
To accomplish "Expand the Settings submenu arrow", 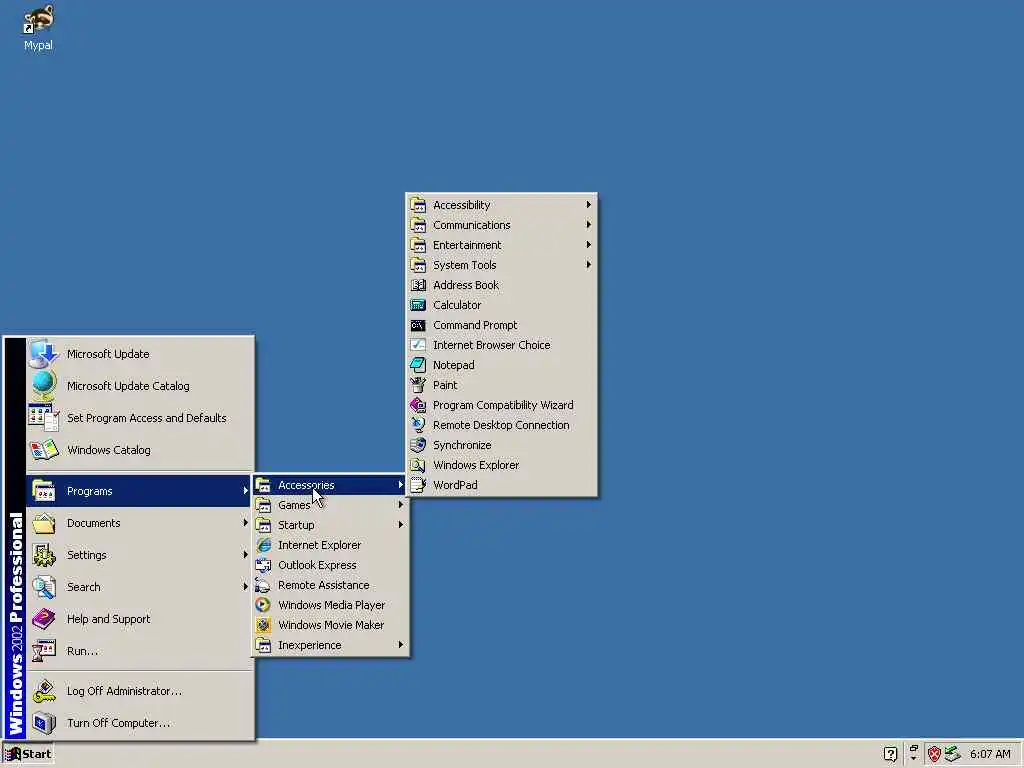I will click(x=246, y=555).
